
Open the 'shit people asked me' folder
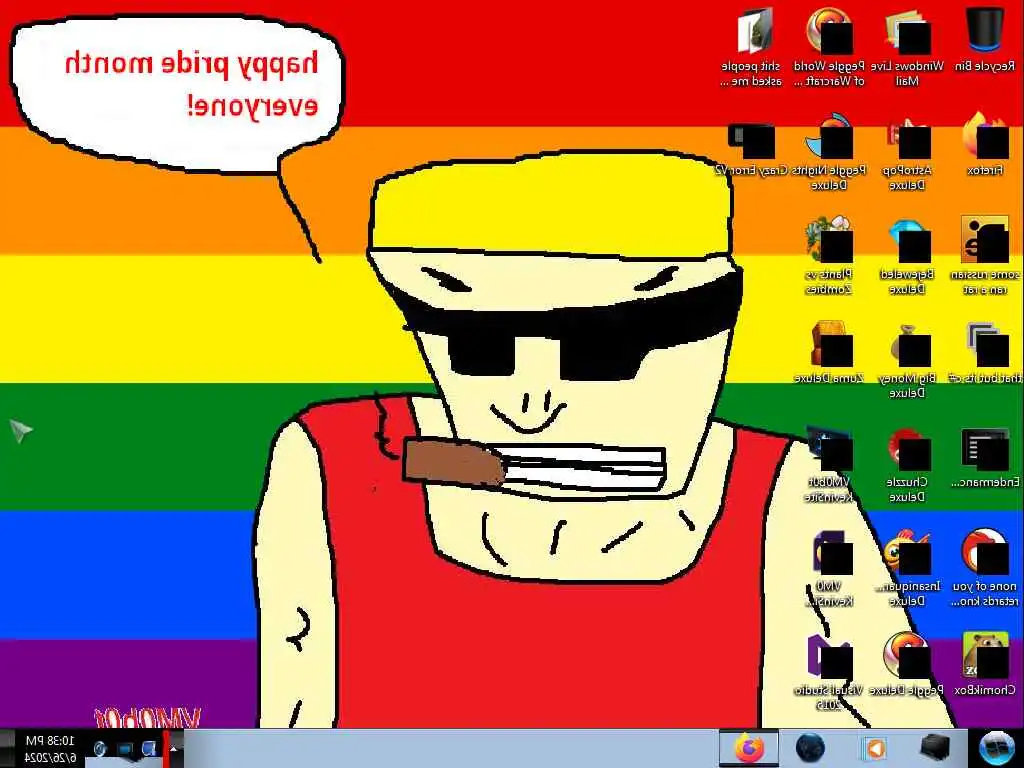752,47
